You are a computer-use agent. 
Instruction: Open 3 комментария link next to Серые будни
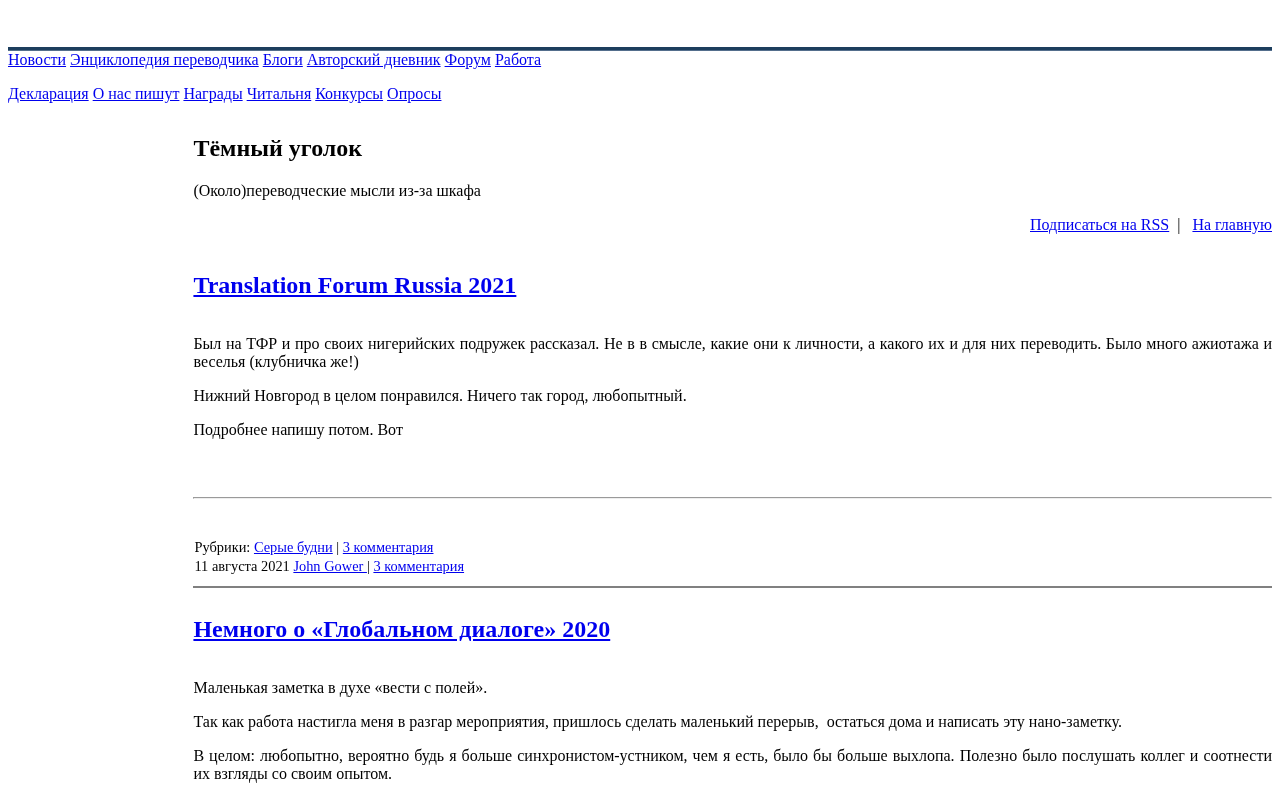point(388,547)
